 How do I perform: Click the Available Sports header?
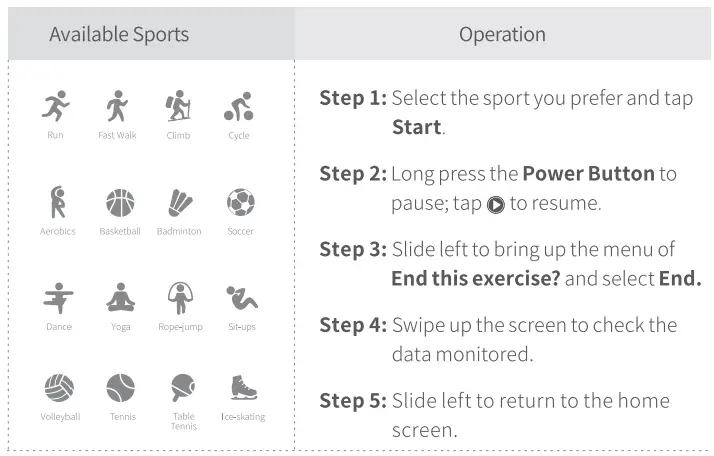coord(119,35)
